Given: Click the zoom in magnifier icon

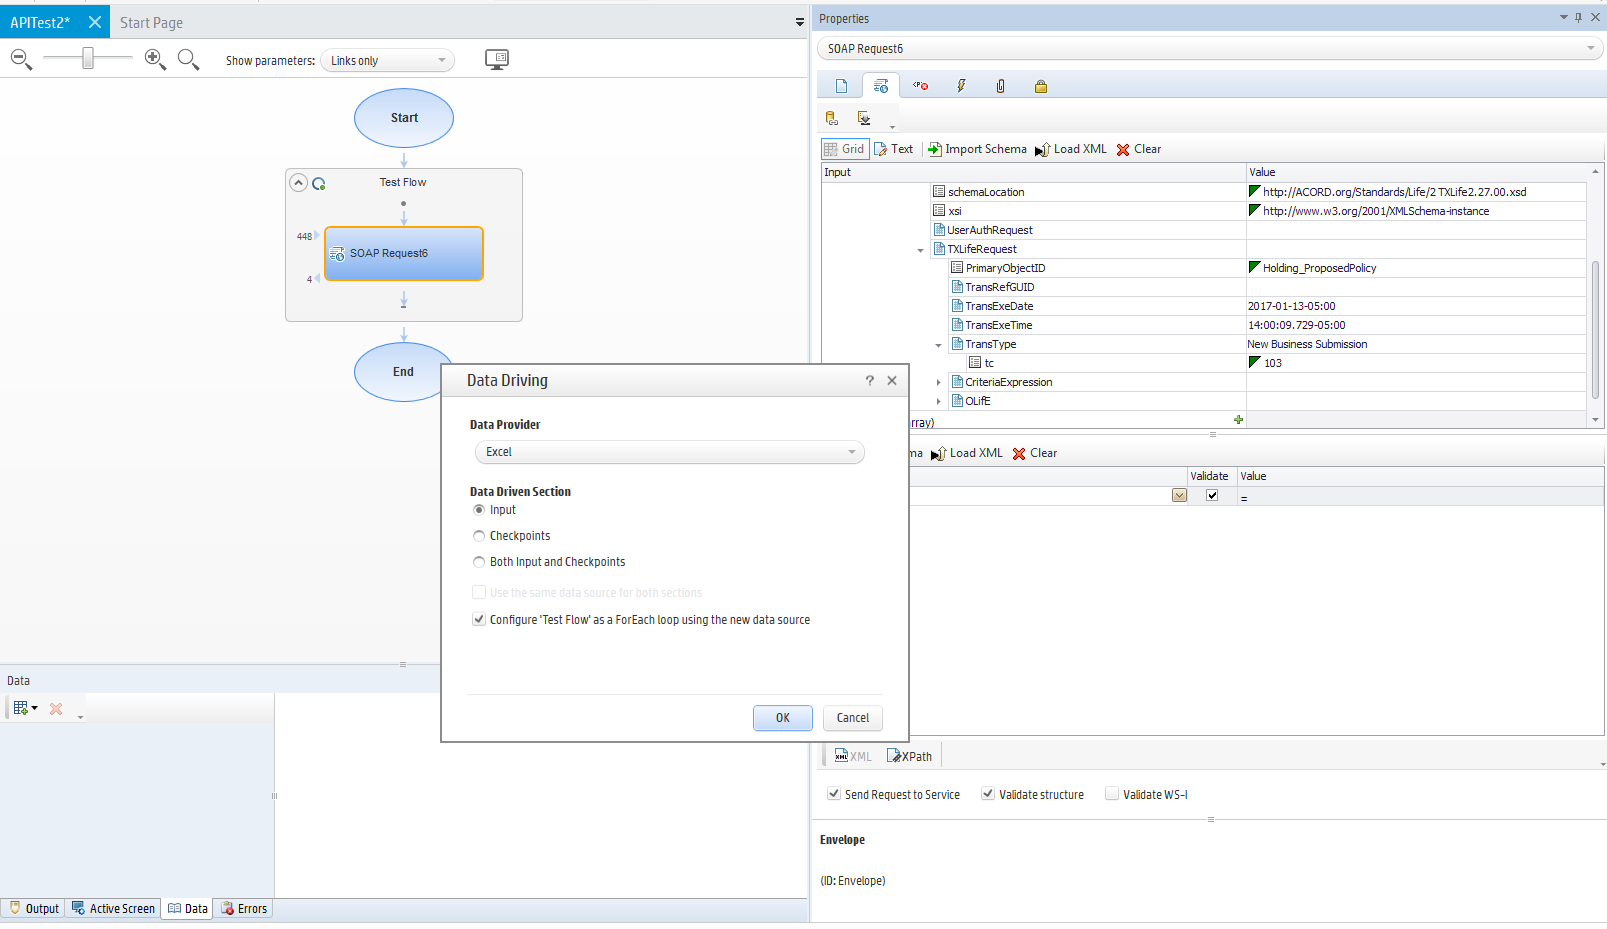Looking at the screenshot, I should tap(155, 60).
